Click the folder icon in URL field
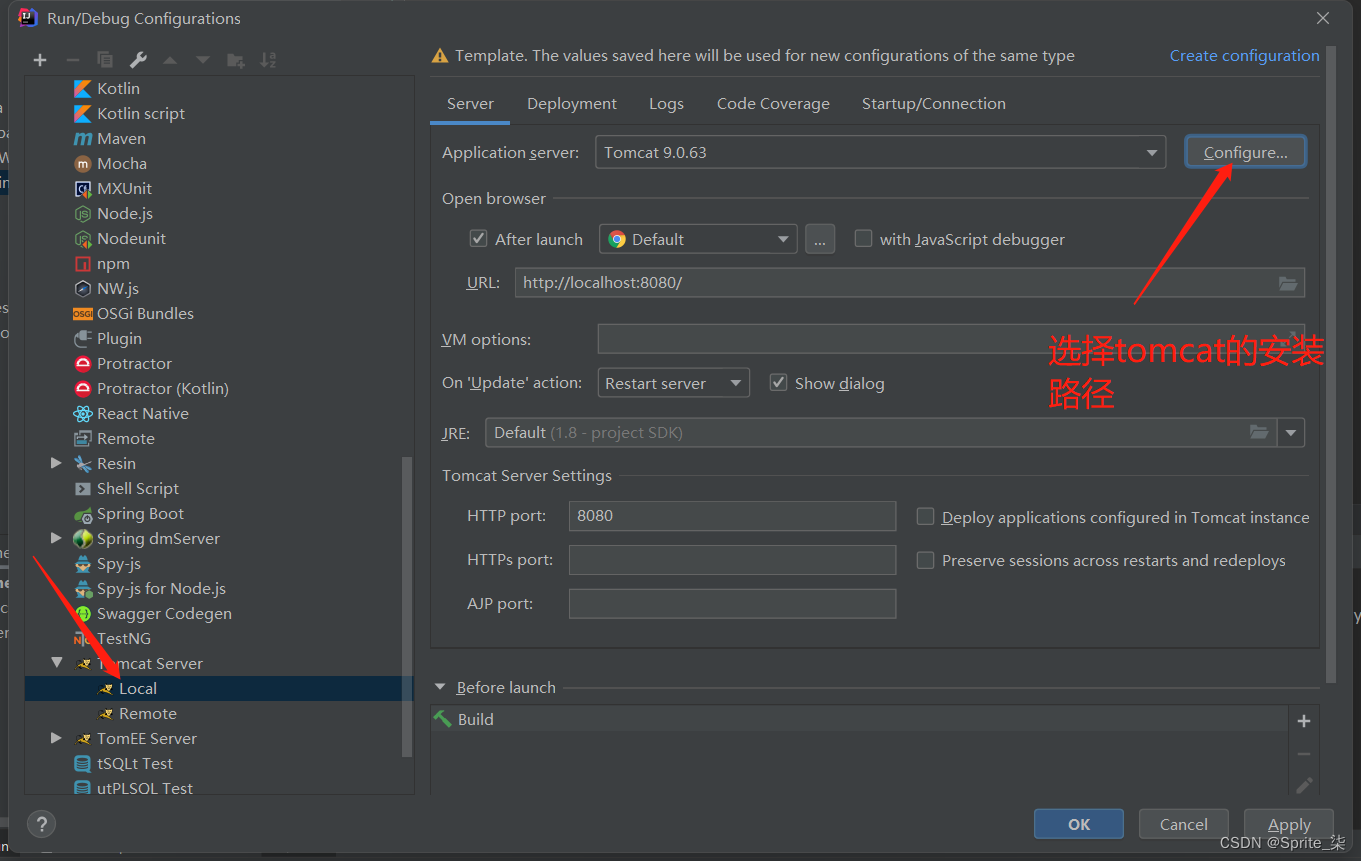Viewport: 1361px width, 861px height. click(x=1288, y=283)
